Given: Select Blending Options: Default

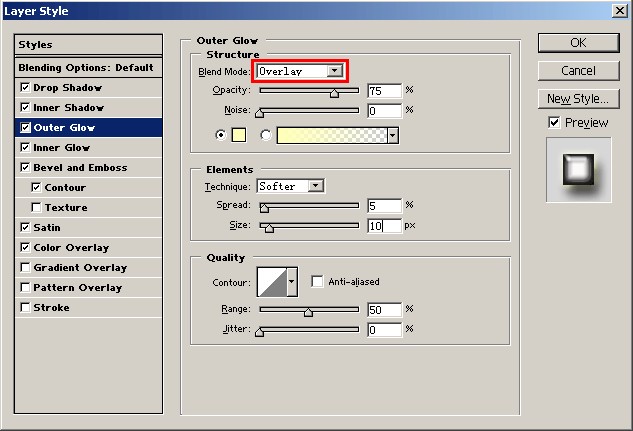Looking at the screenshot, I should pos(86,67).
